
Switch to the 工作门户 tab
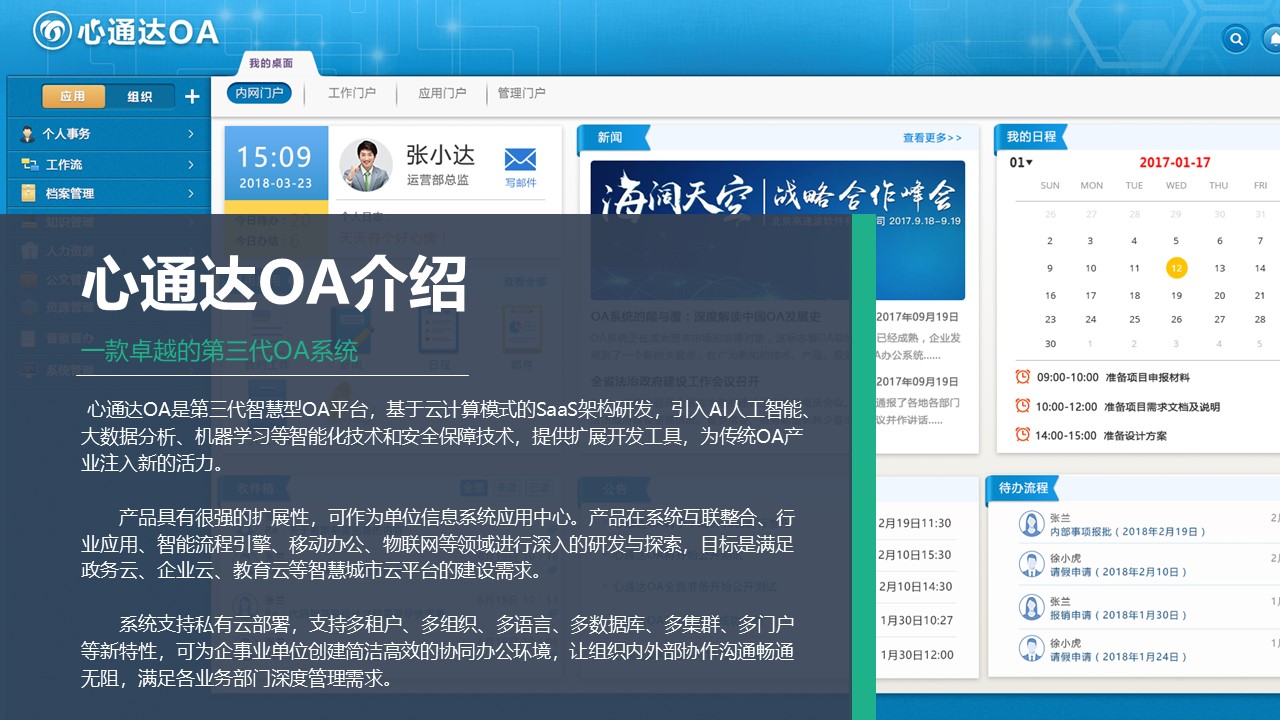[352, 93]
